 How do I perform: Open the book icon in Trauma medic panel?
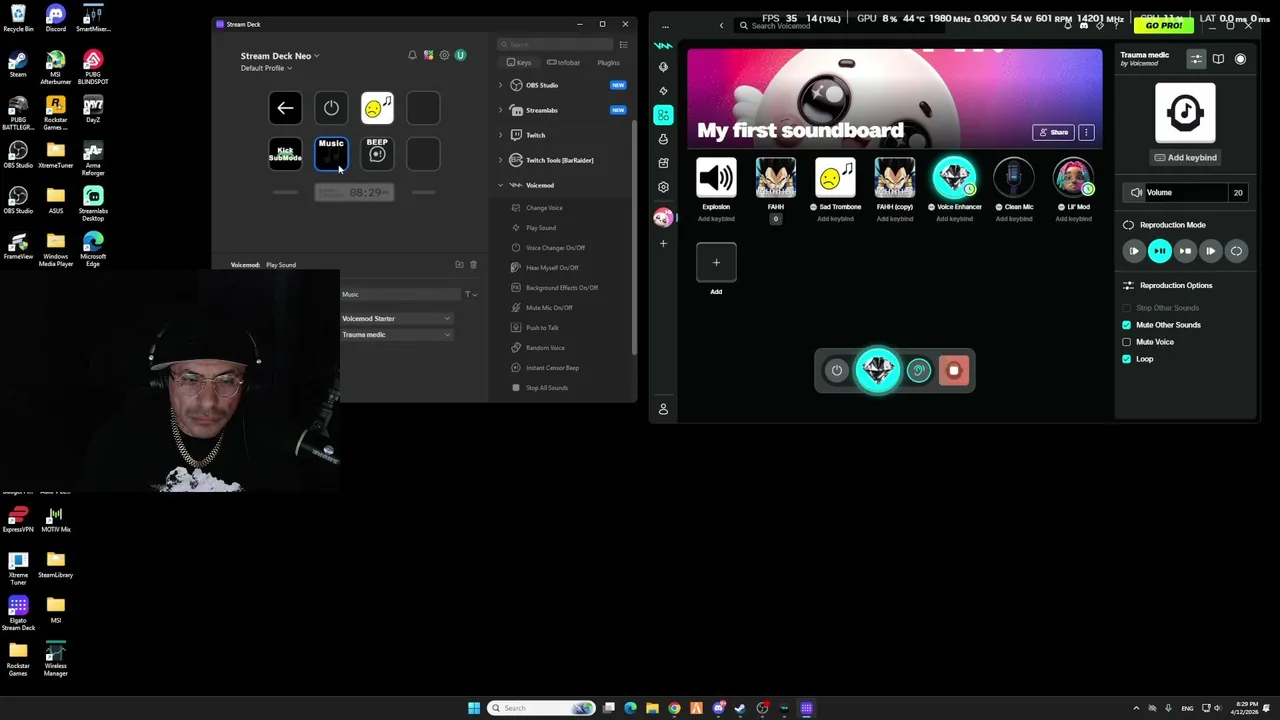tap(1218, 59)
